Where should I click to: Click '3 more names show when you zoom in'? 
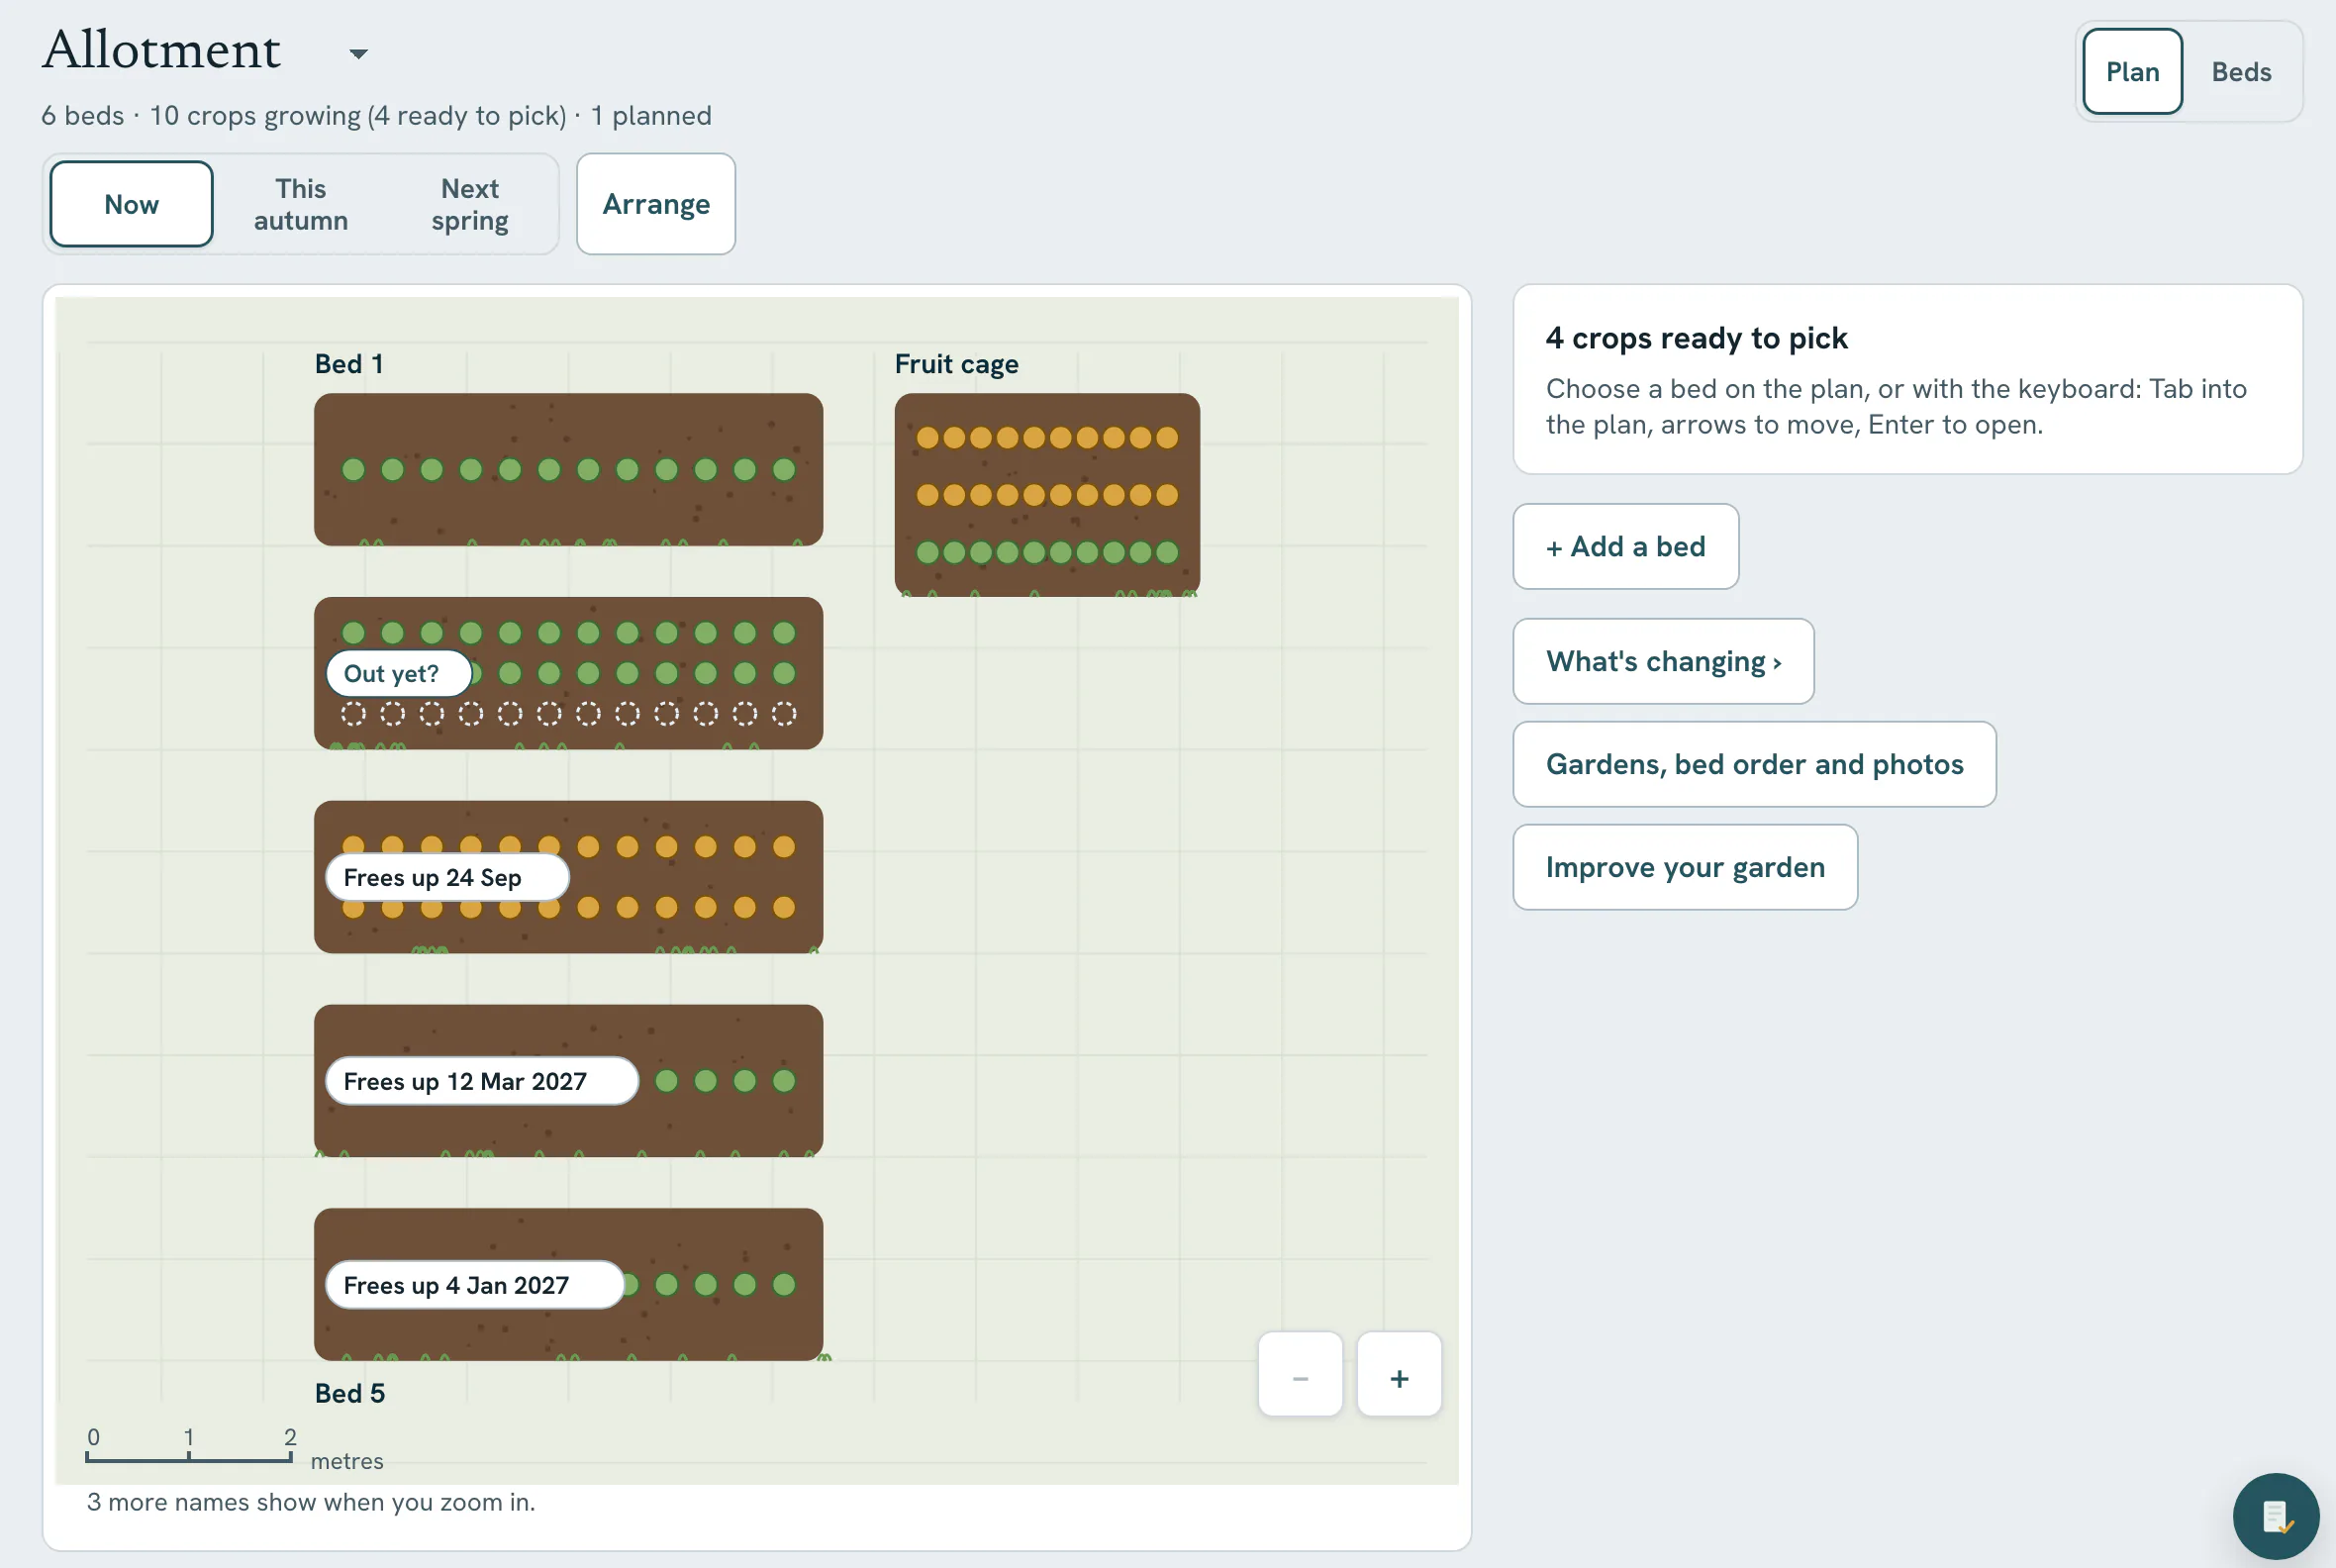311,1502
